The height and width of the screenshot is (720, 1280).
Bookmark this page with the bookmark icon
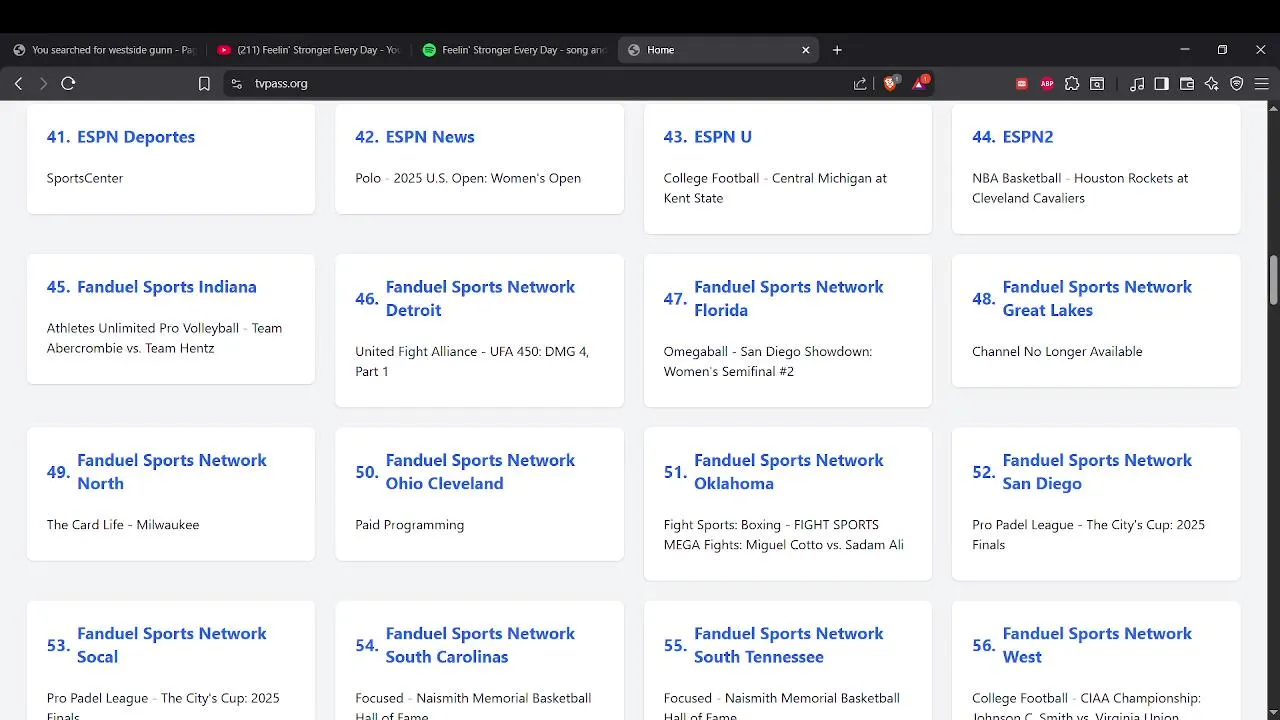(204, 84)
